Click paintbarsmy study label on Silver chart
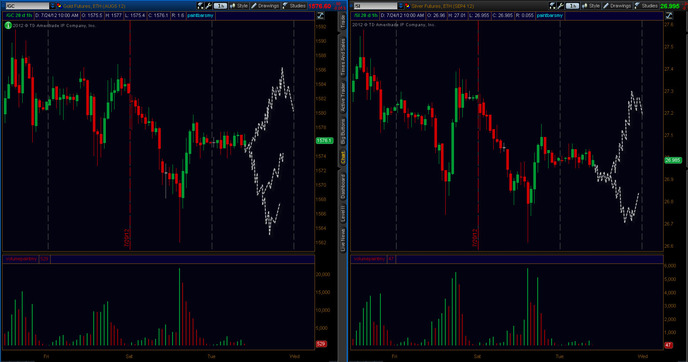The image size is (688, 362). click(549, 15)
